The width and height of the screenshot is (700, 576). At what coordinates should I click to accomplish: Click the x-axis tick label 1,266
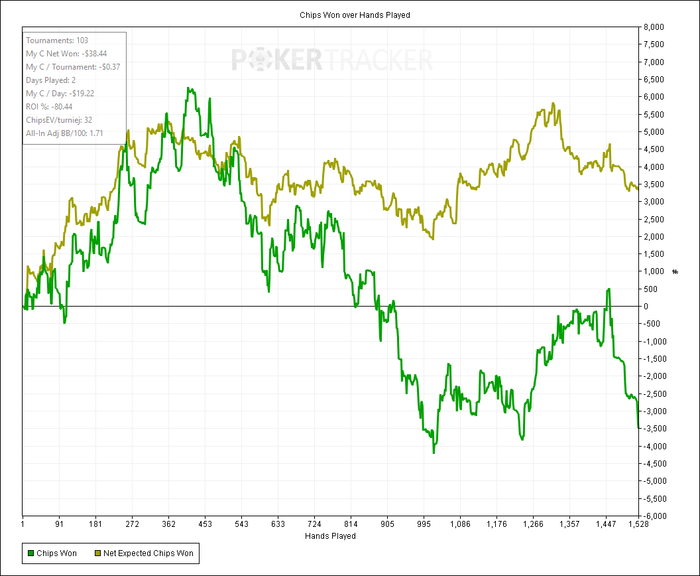[533, 524]
